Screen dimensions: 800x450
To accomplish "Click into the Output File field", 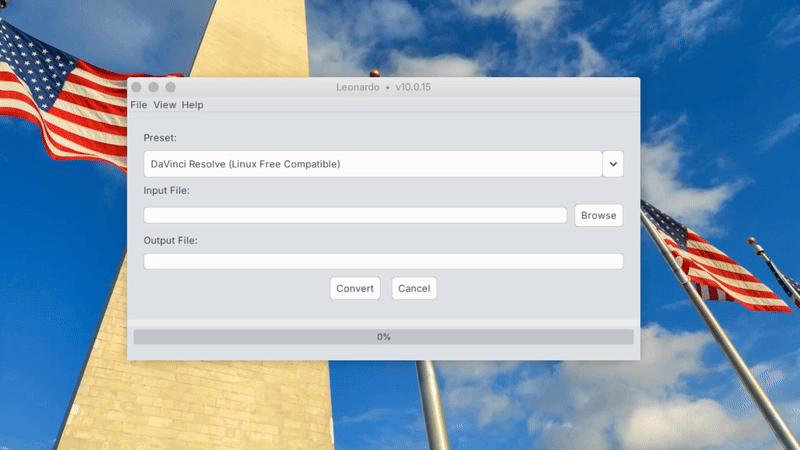I will pos(383,261).
